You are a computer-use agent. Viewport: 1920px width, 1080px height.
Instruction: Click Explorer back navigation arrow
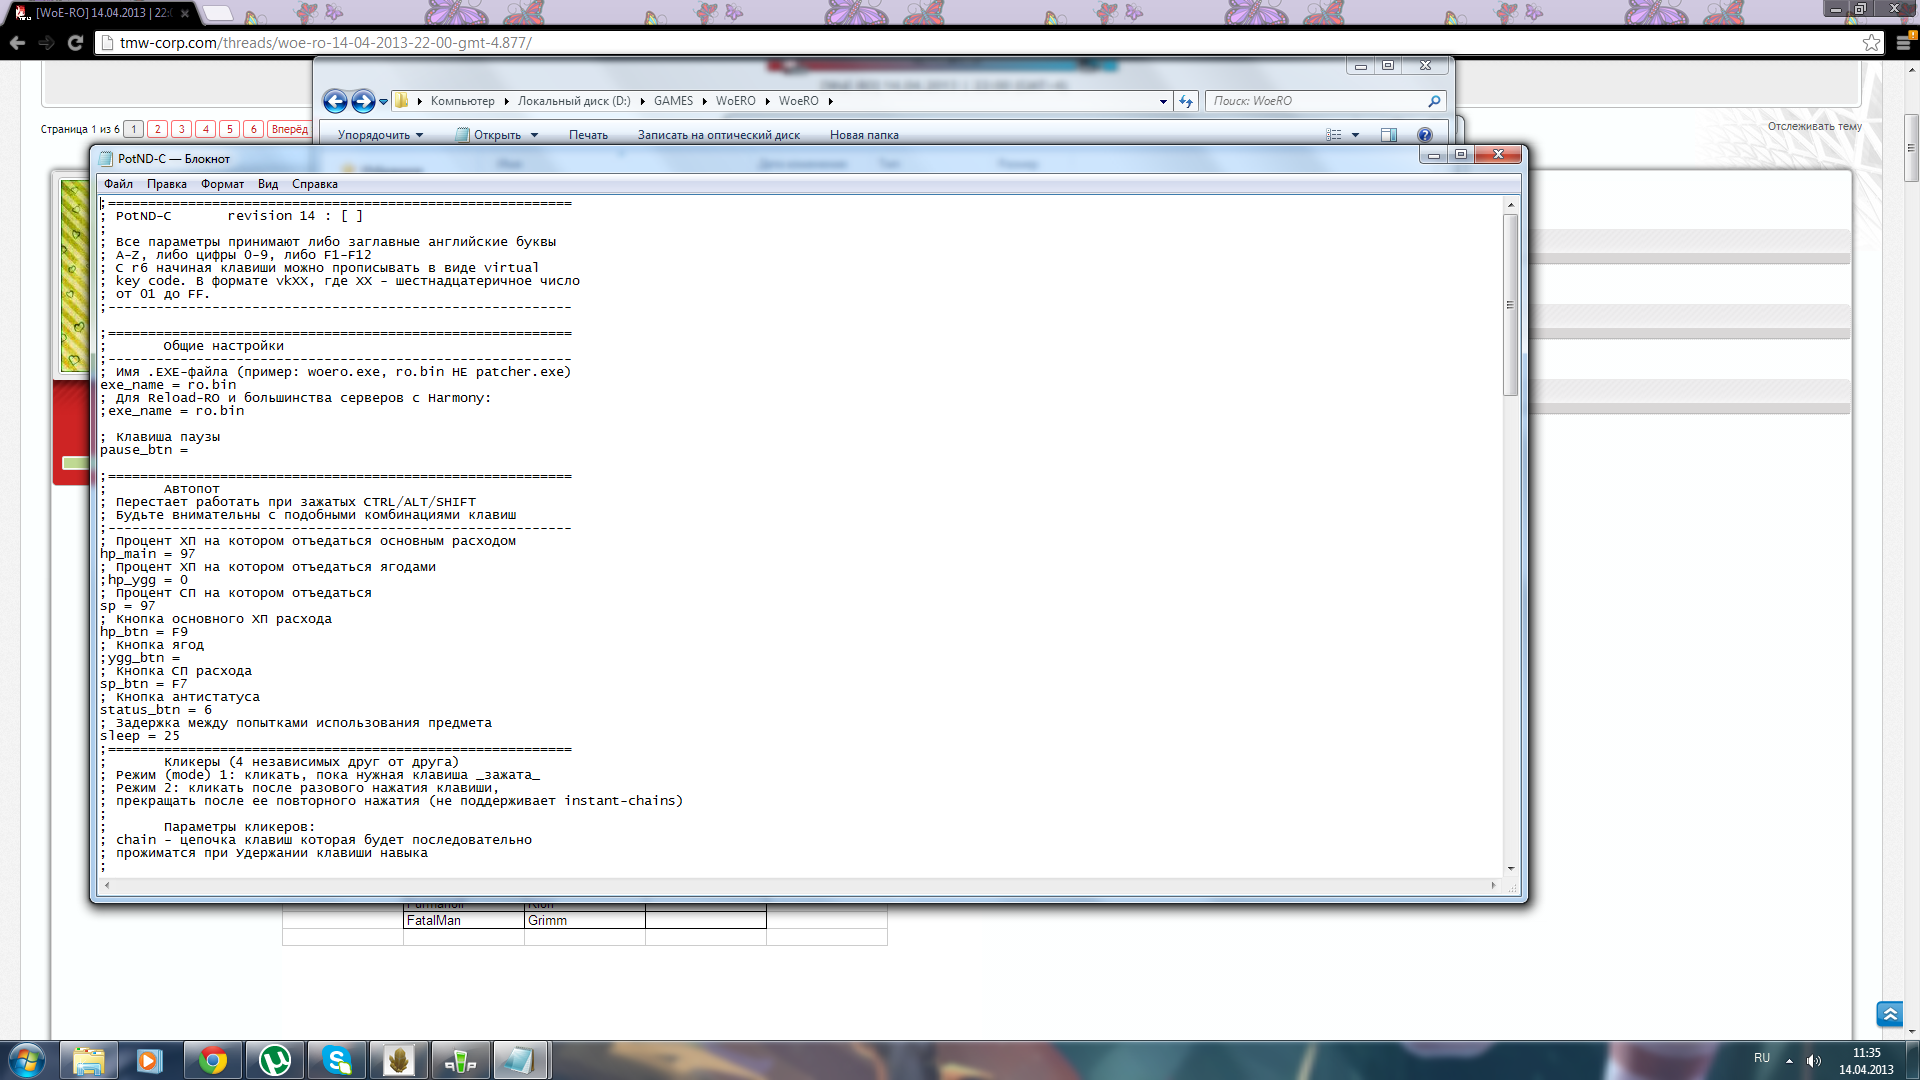[x=335, y=101]
